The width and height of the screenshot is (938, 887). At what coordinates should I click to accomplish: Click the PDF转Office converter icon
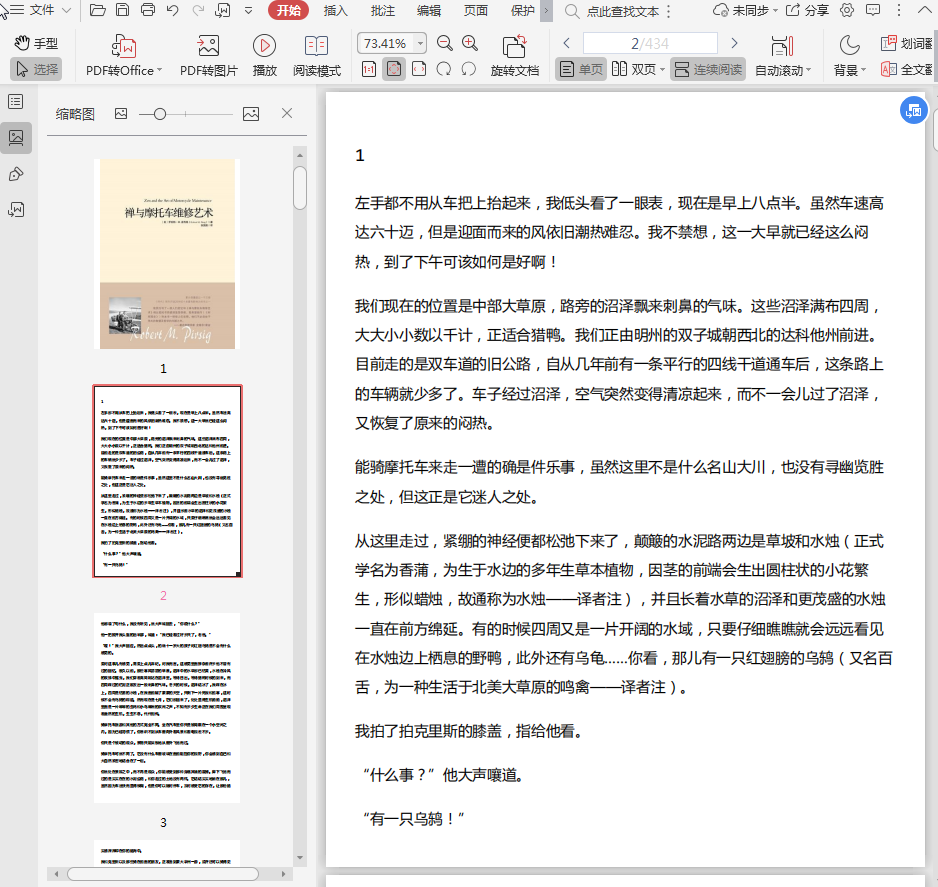point(125,46)
